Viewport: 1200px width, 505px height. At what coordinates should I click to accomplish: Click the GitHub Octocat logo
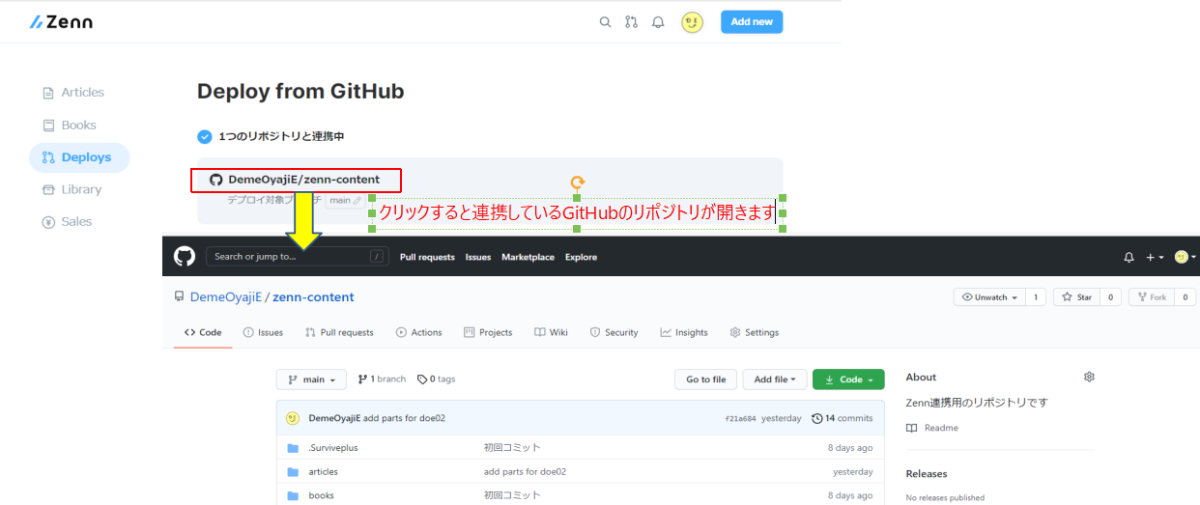pos(184,257)
